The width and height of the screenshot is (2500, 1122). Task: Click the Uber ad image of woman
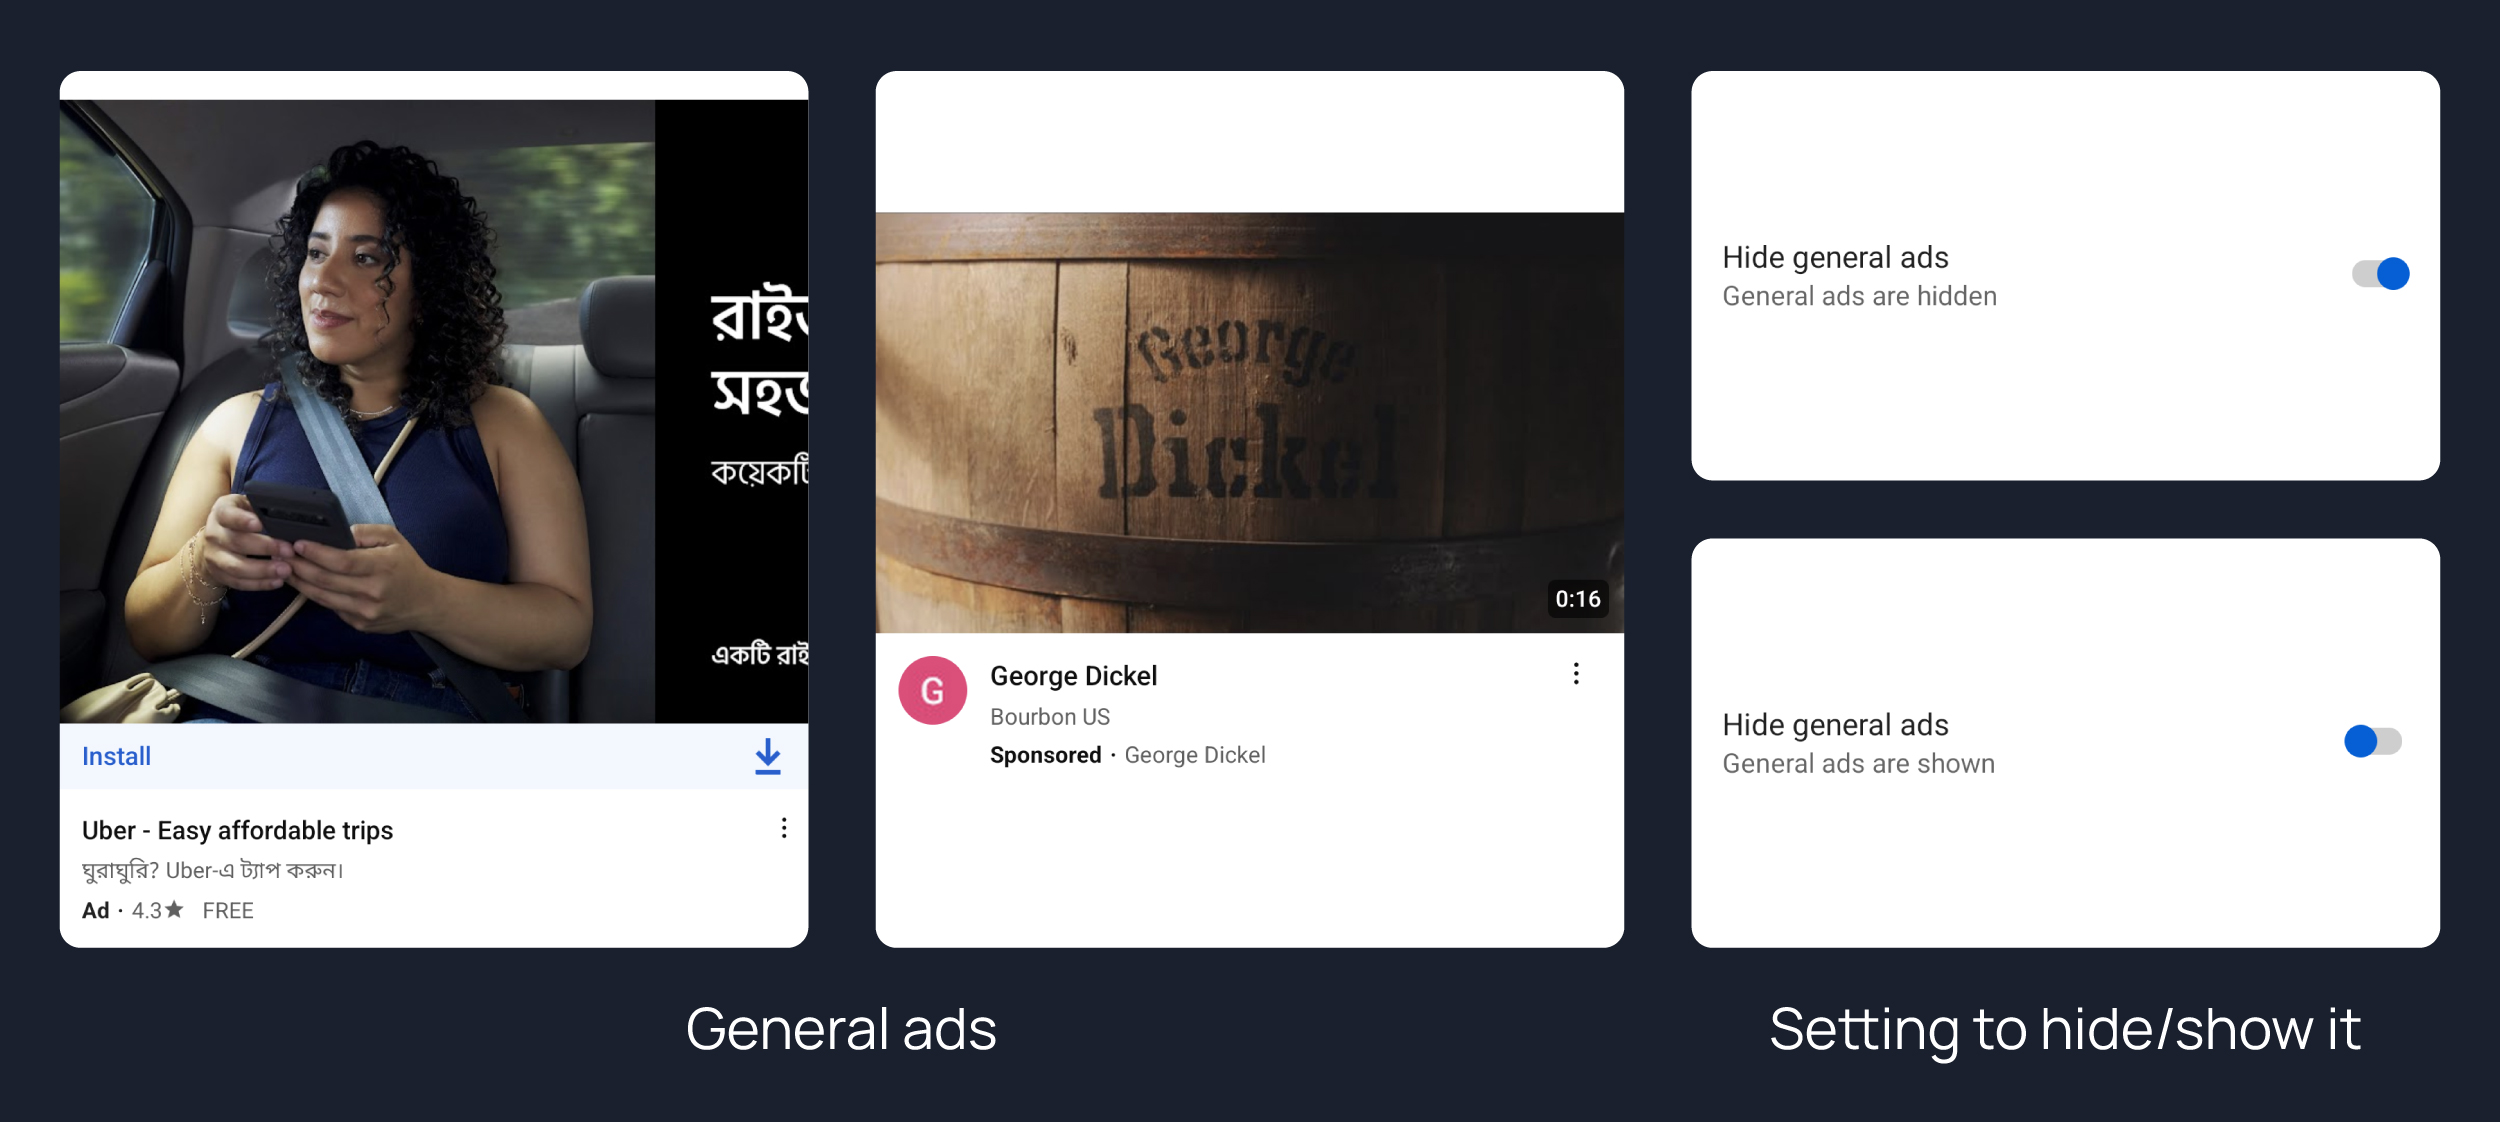356,411
